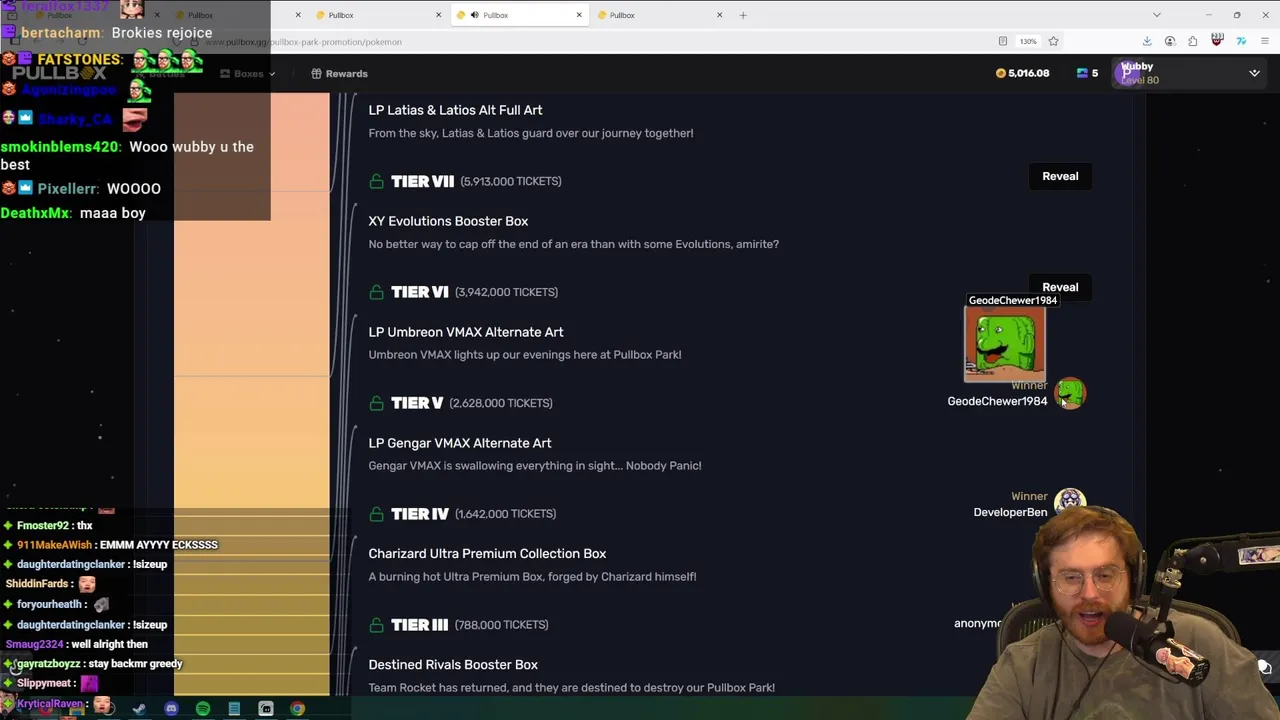This screenshot has width=1280, height=720.
Task: Close the rightmost Pullbox tab
Action: tap(718, 15)
